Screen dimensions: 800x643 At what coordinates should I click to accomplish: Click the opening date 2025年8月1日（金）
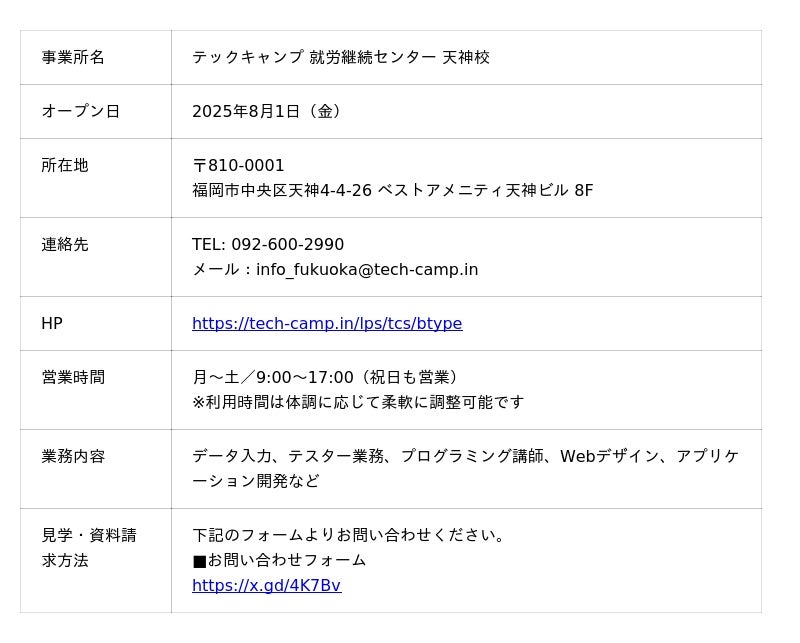(x=267, y=111)
